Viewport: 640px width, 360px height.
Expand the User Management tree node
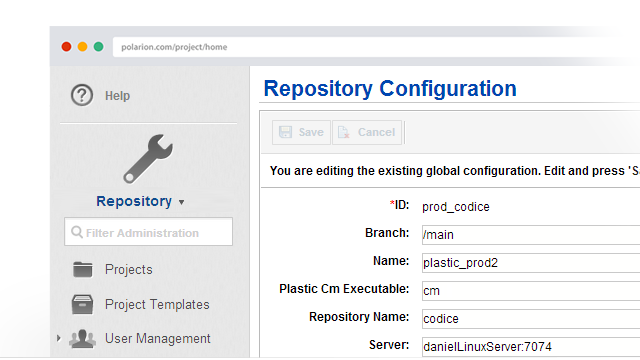coord(59,338)
